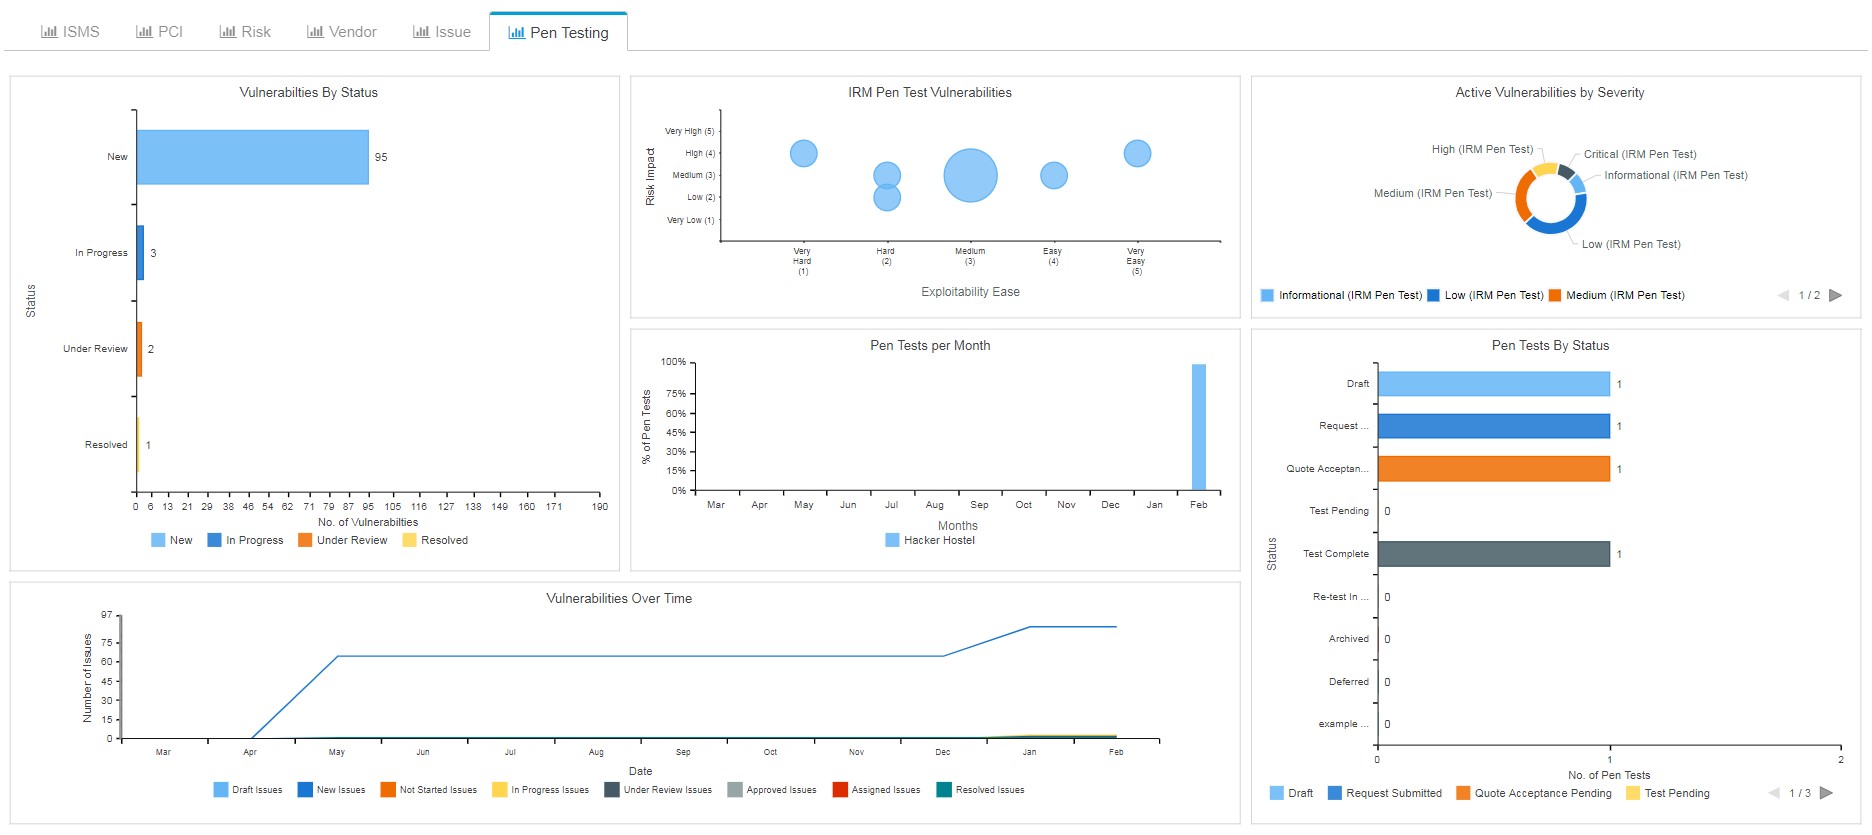Image resolution: width=1872 pixels, height=835 pixels.
Task: Click 'Active Vulnerabilities by Severity' title
Action: point(1550,92)
